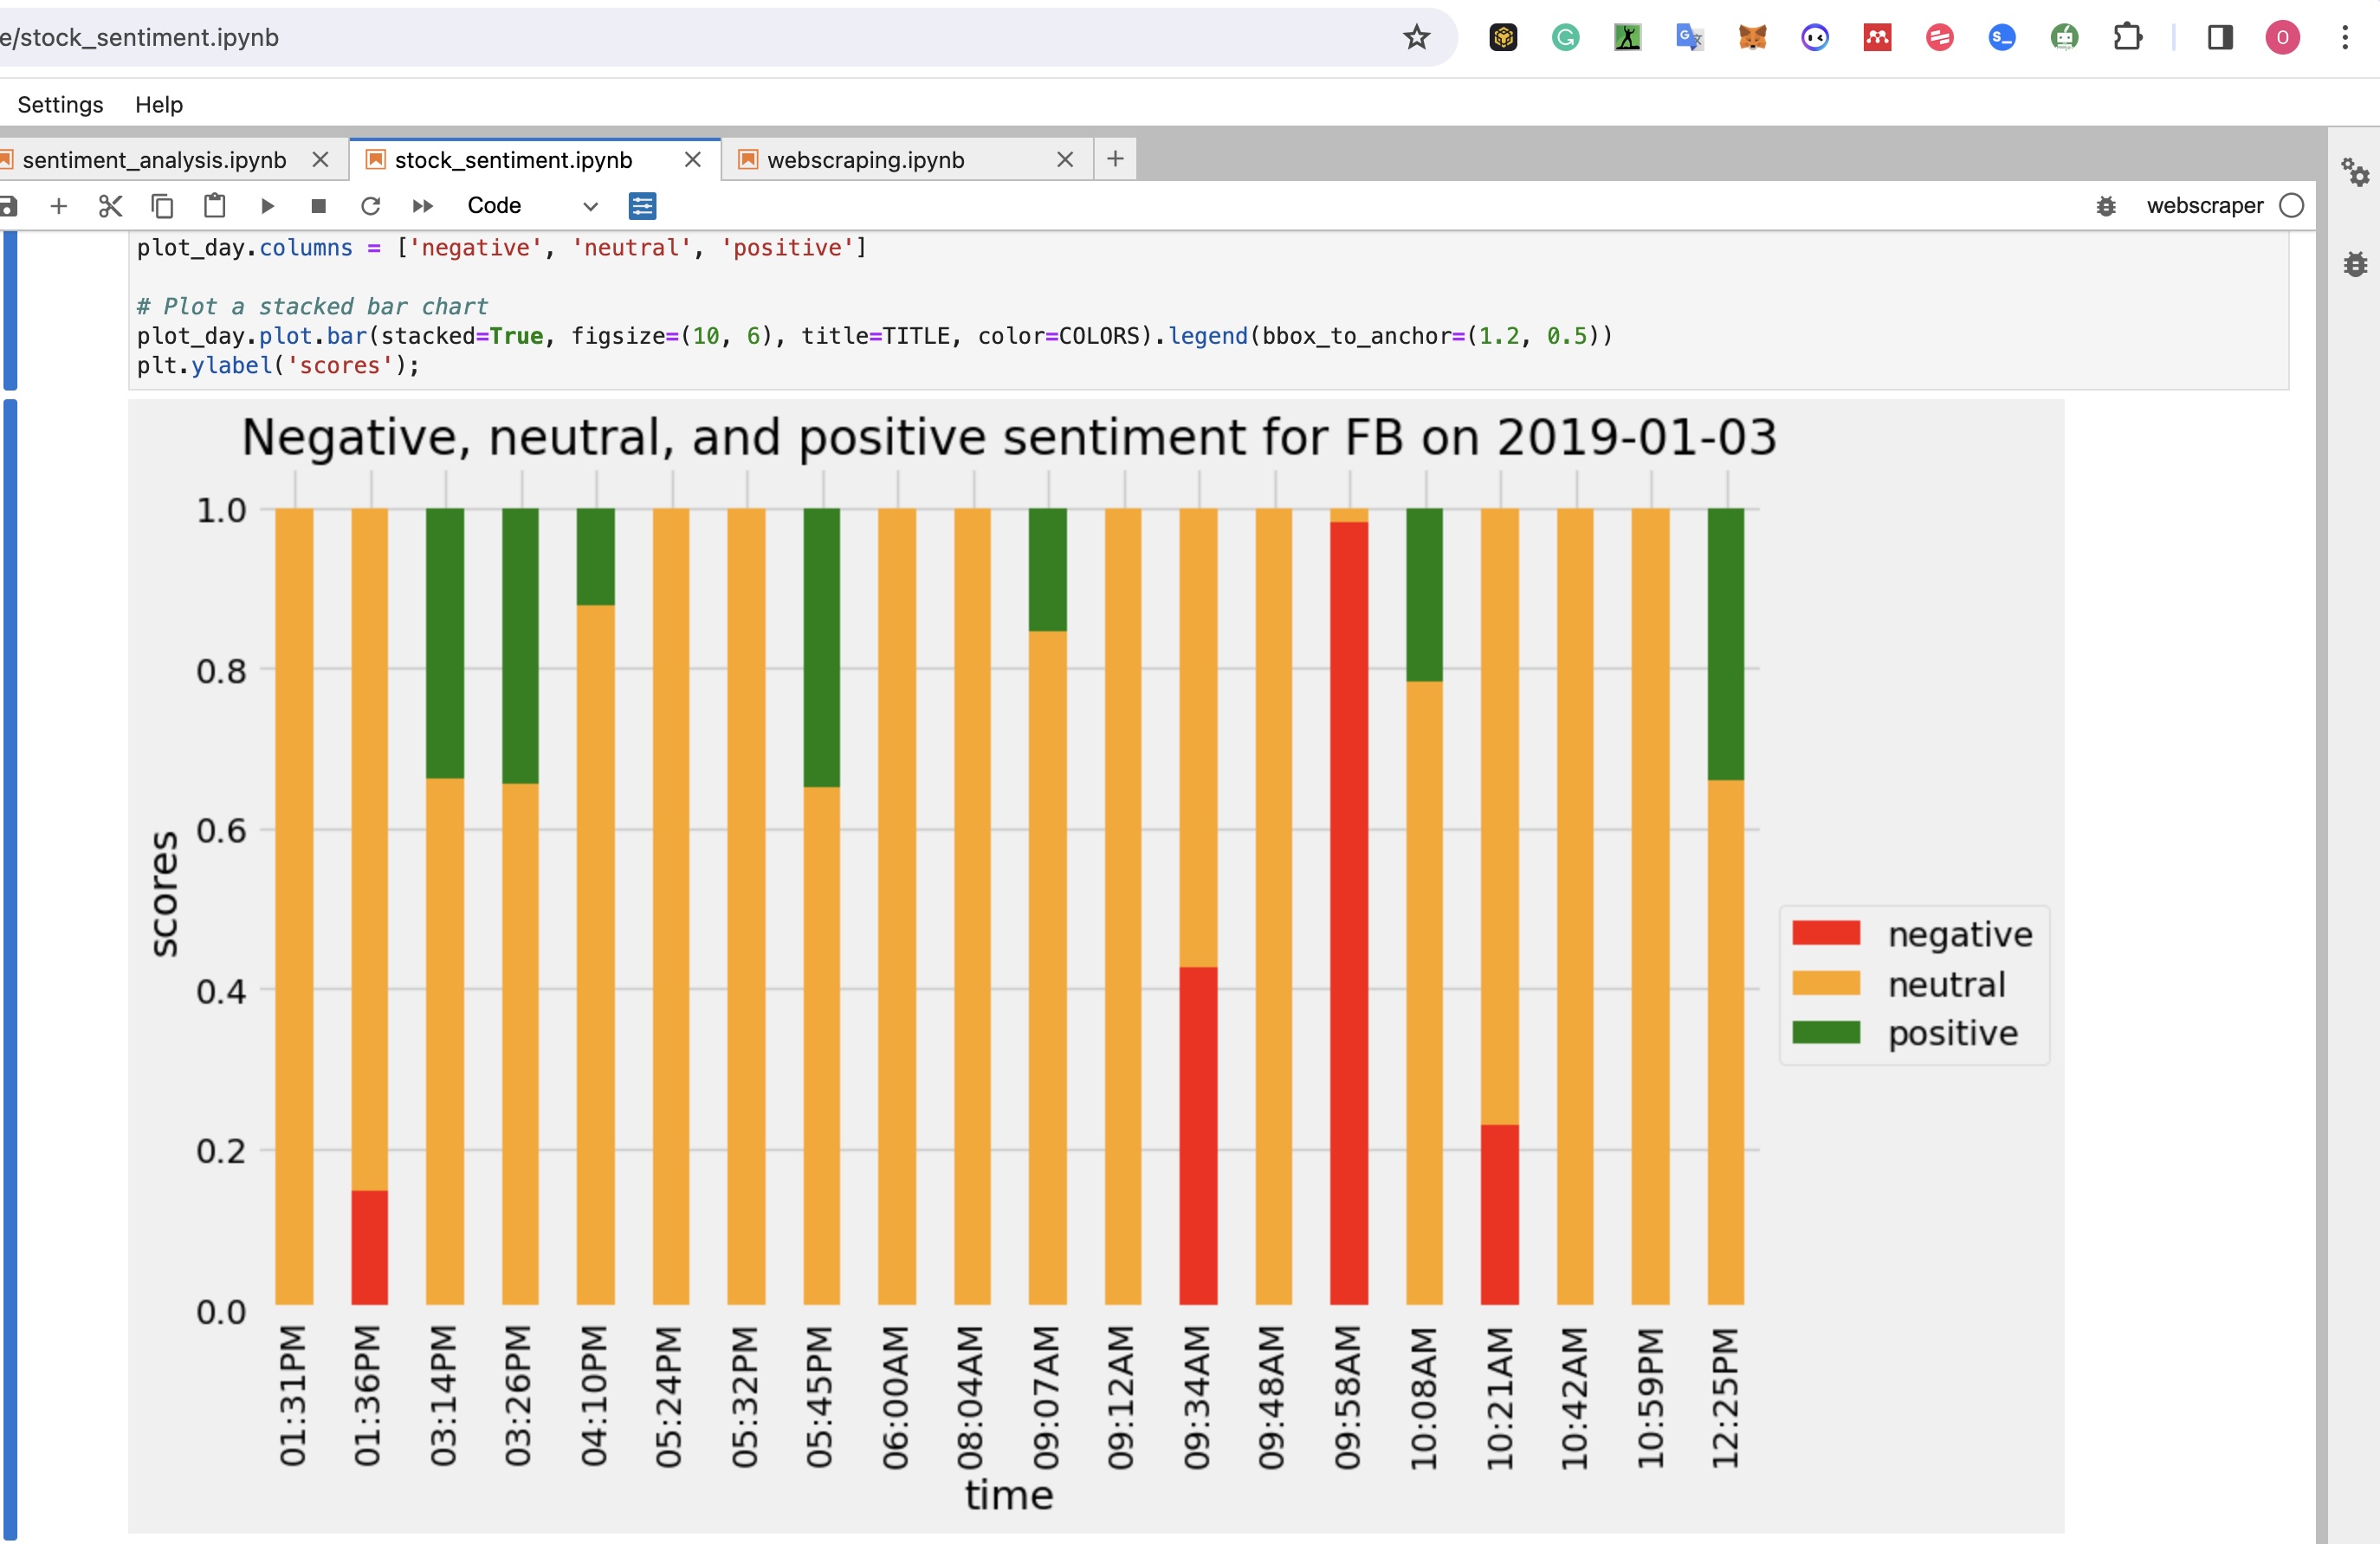Viewport: 2380px width, 1544px height.
Task: Restart the kernel
Action: click(x=371, y=206)
